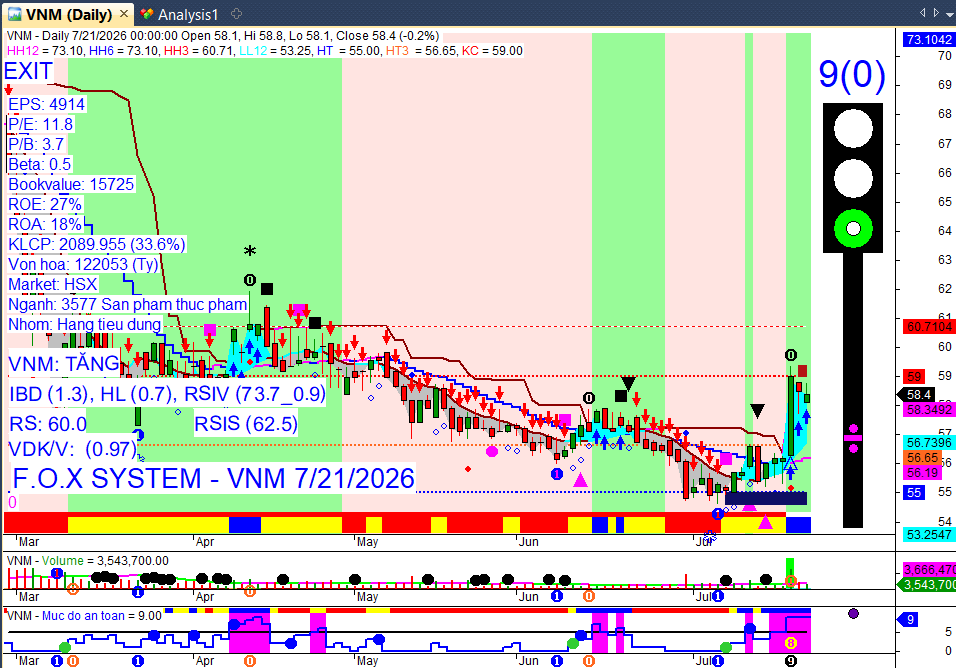
Task: Click the magenta circle marker before June
Action: click(492, 451)
